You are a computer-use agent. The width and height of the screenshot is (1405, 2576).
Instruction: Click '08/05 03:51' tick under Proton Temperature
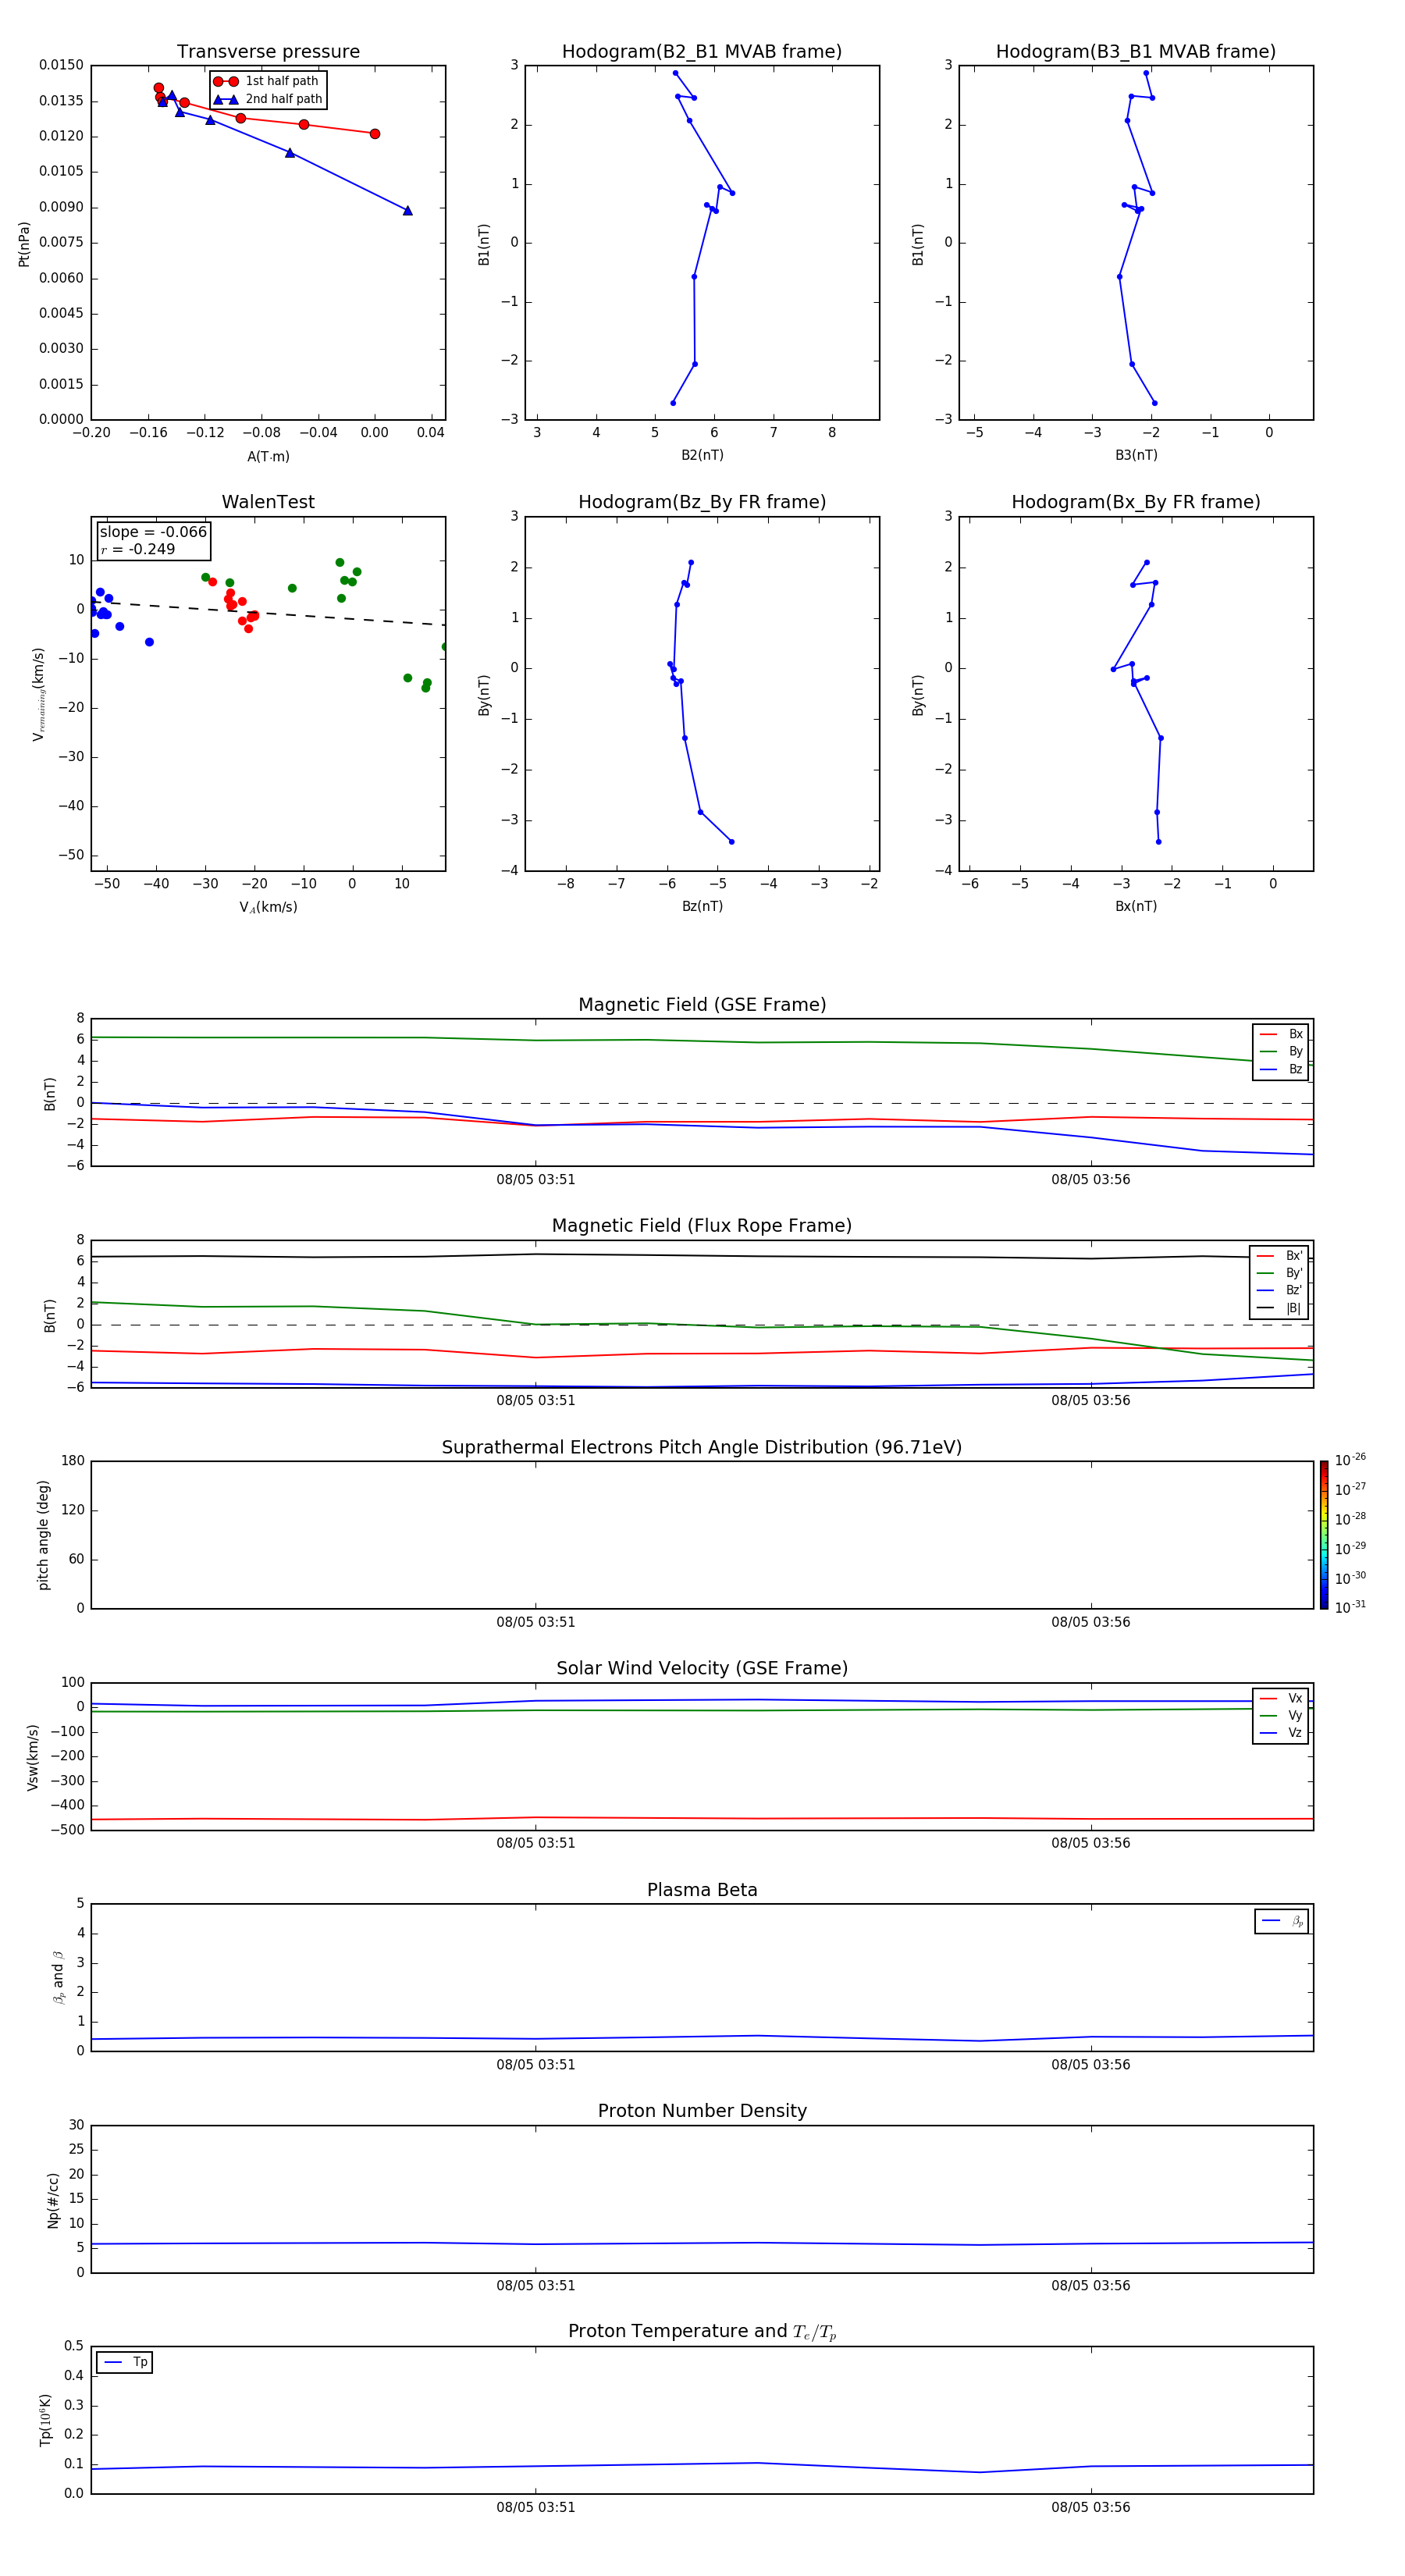(536, 2508)
